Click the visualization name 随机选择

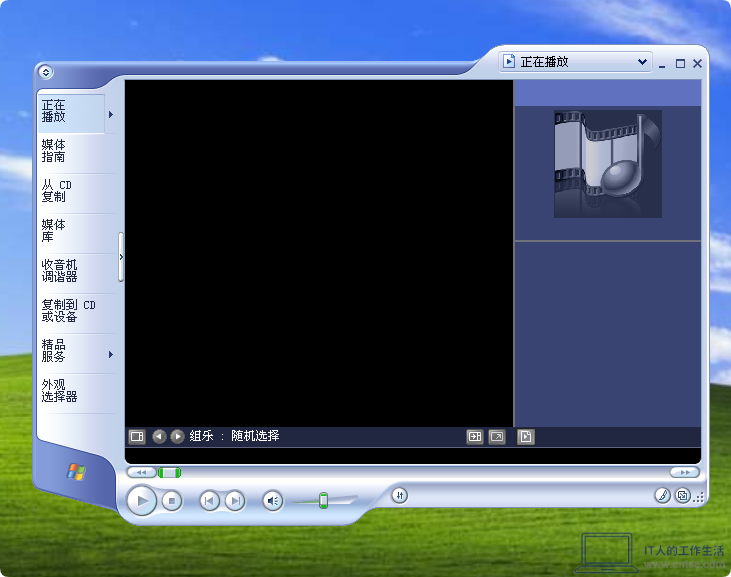point(255,436)
